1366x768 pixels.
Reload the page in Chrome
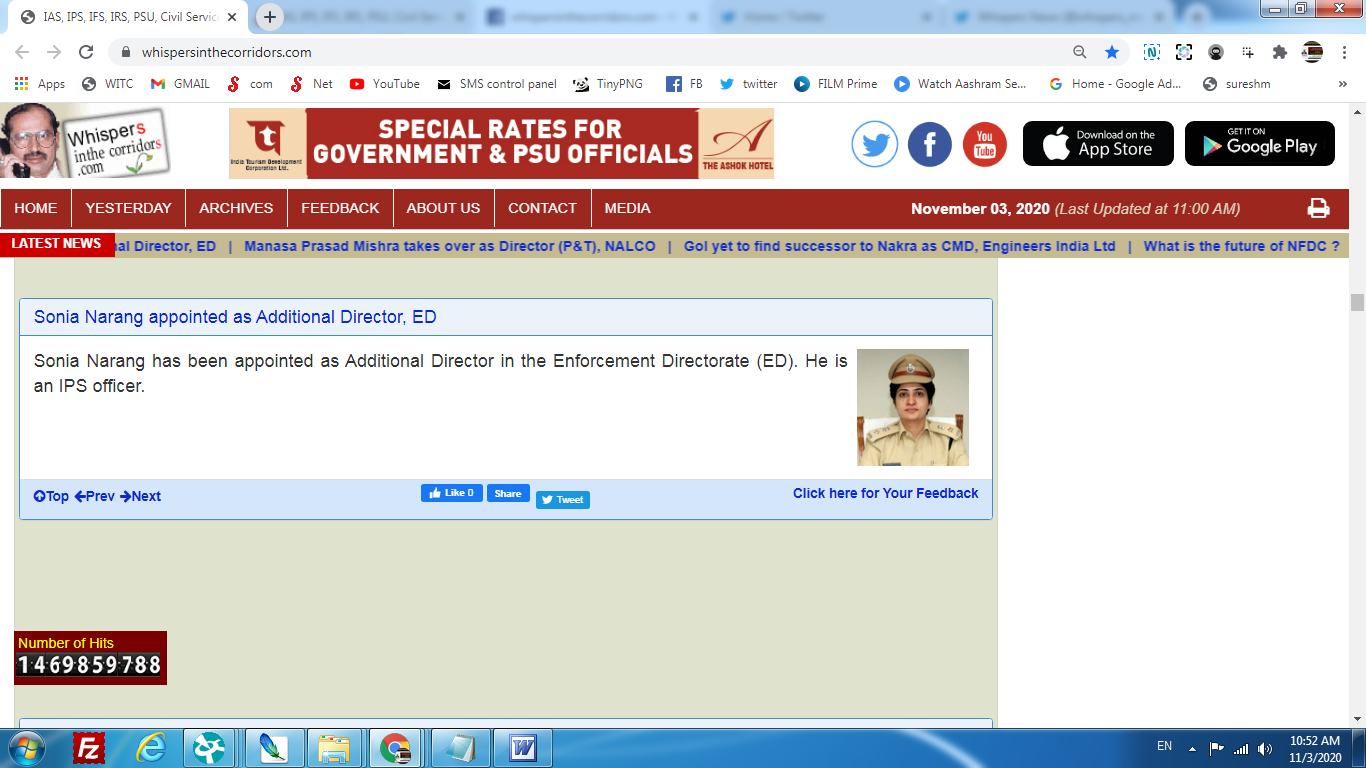(86, 52)
